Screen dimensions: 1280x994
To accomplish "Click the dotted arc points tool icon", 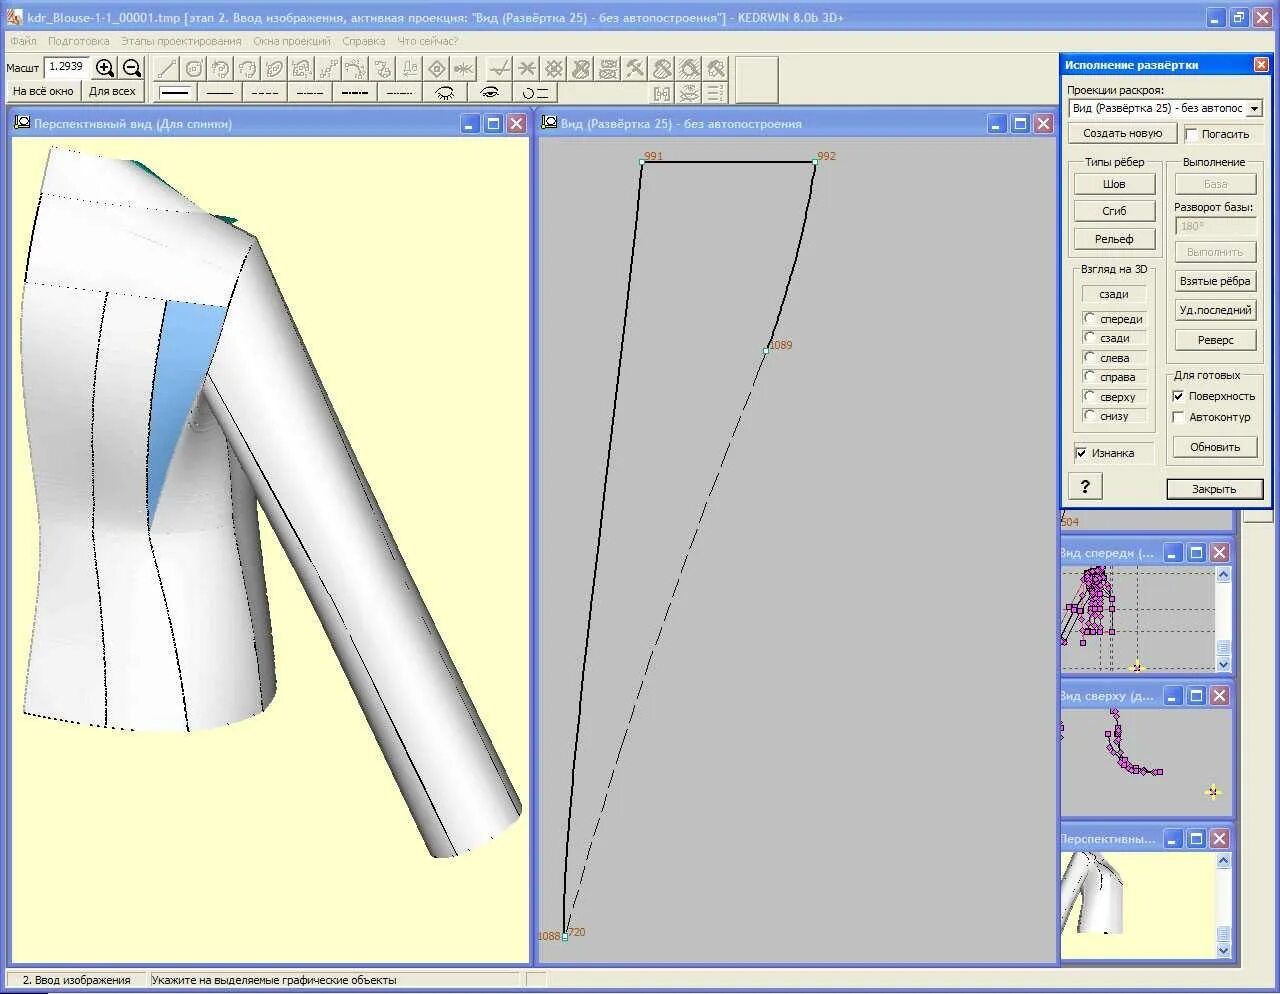I will [x=356, y=69].
